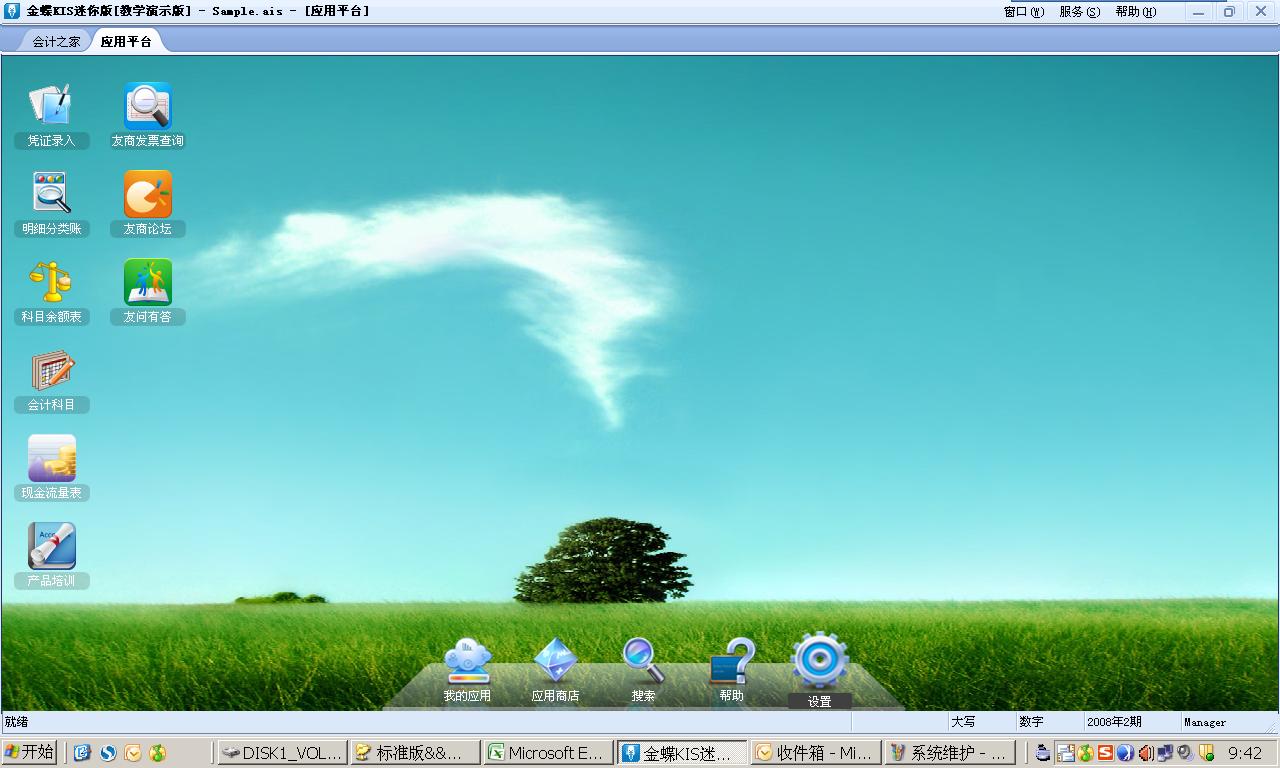Click the 金蝶KIS迷你版 taskbar button
This screenshot has width=1280, height=768.
pos(682,753)
